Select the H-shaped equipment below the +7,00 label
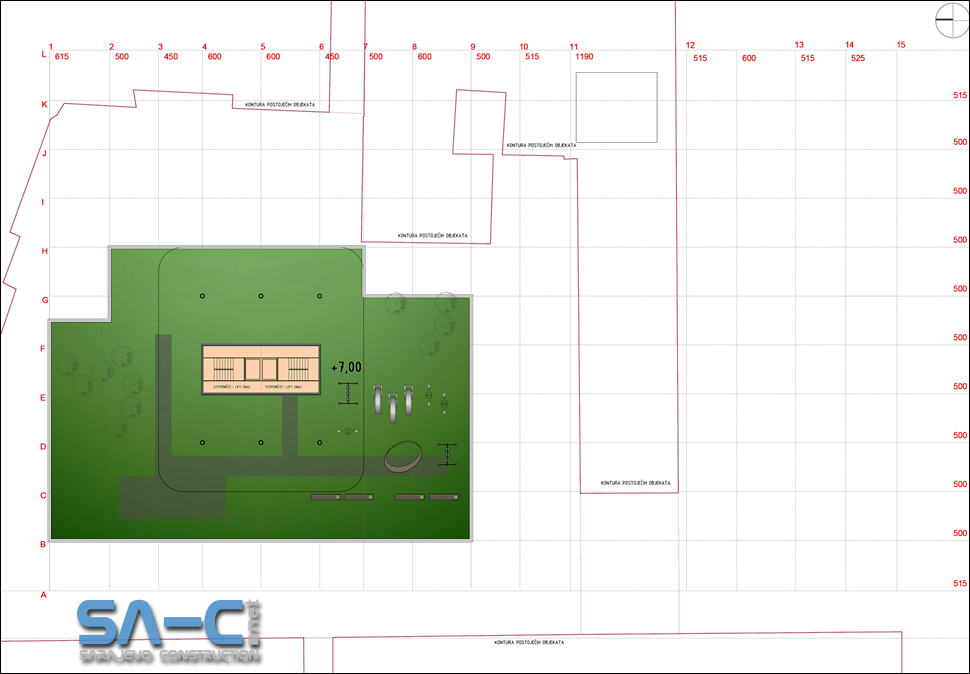Screen dimensions: 970x674 click(348, 394)
